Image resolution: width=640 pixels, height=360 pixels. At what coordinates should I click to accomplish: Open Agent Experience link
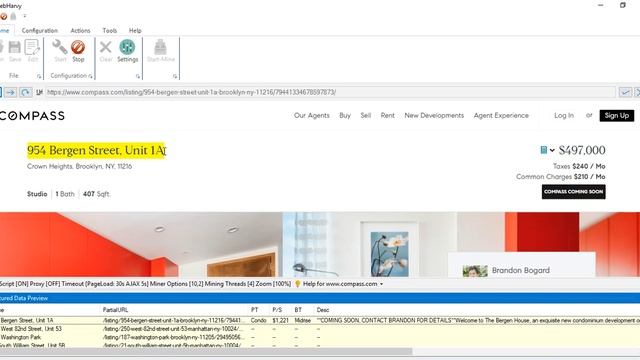501,116
